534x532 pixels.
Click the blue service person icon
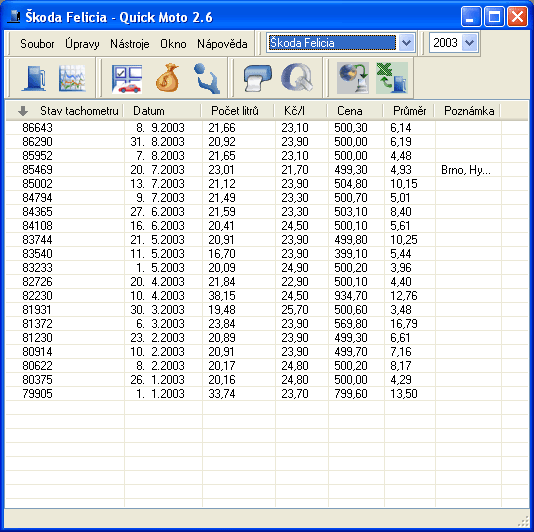[x=207, y=78]
